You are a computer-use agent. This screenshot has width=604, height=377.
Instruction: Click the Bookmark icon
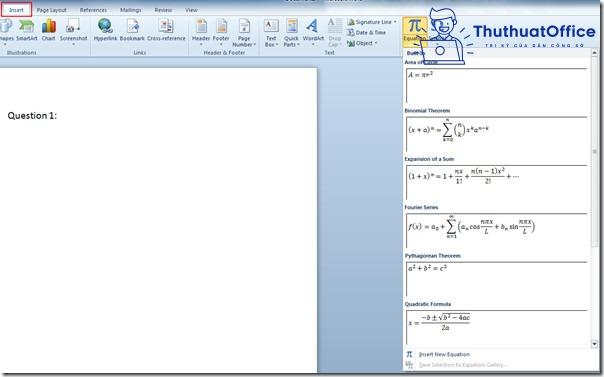[132, 30]
